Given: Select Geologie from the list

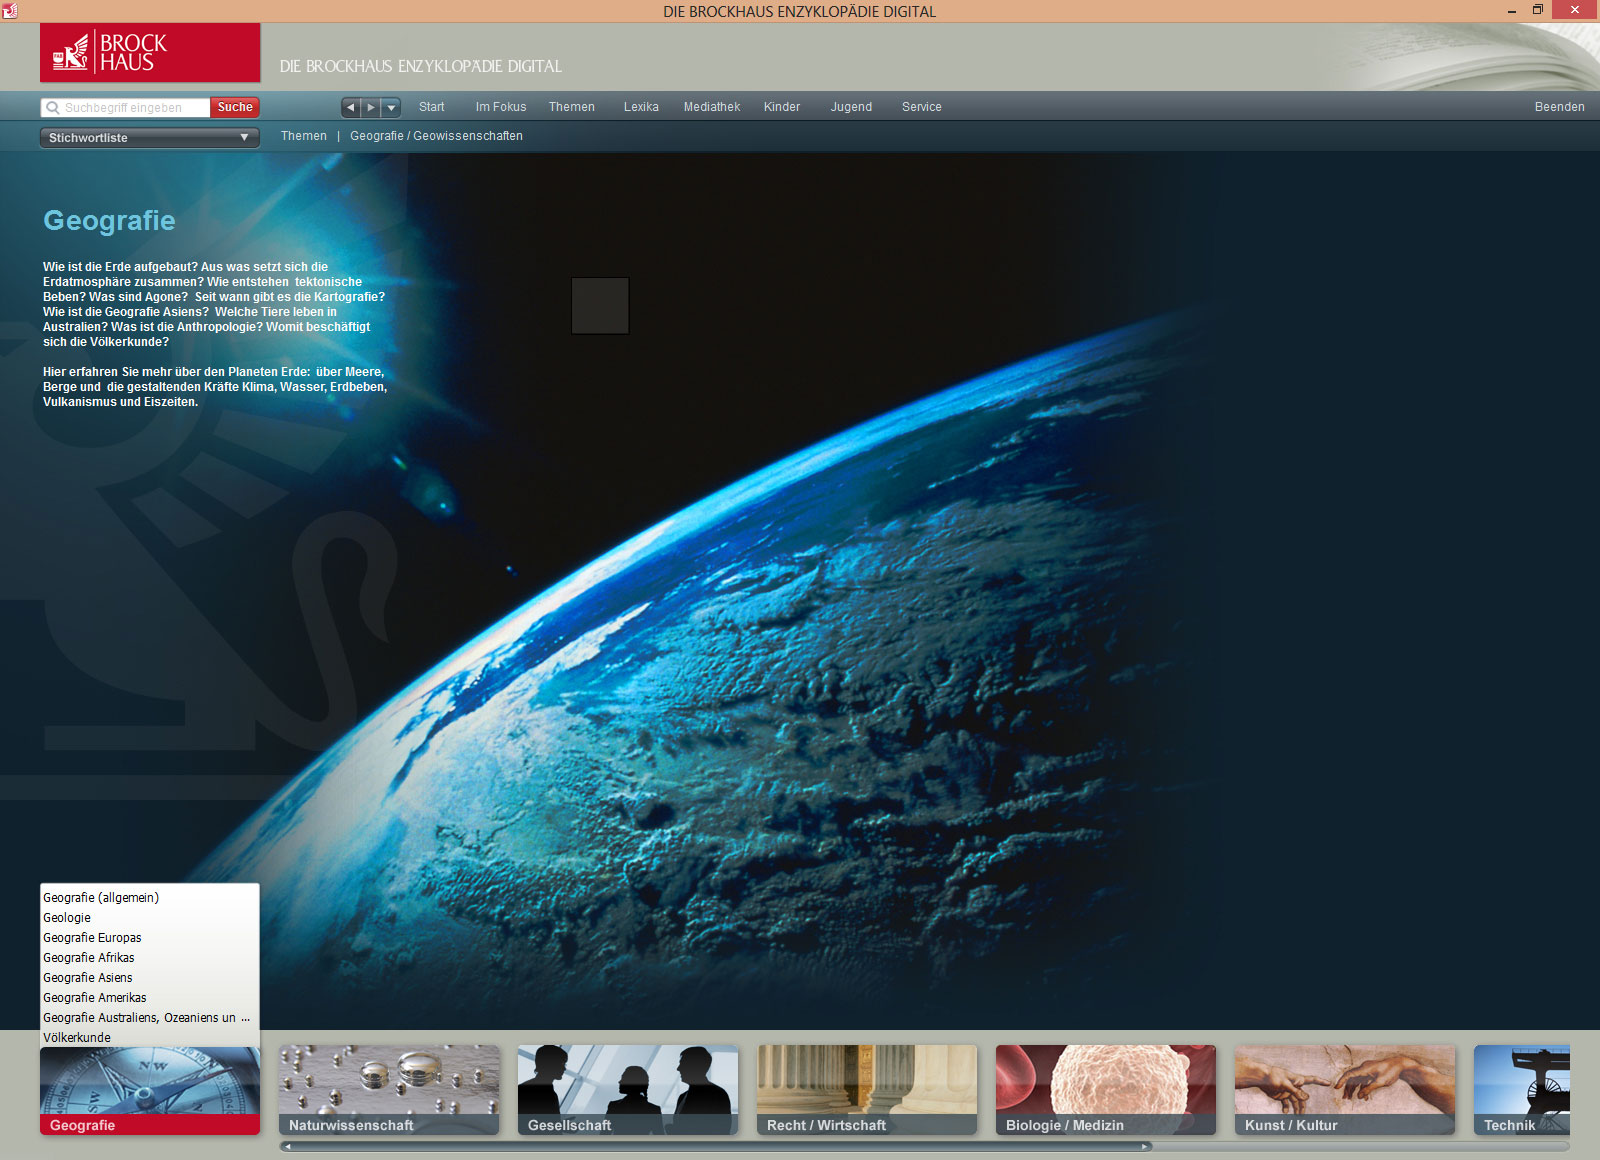Looking at the screenshot, I should [149, 918].
